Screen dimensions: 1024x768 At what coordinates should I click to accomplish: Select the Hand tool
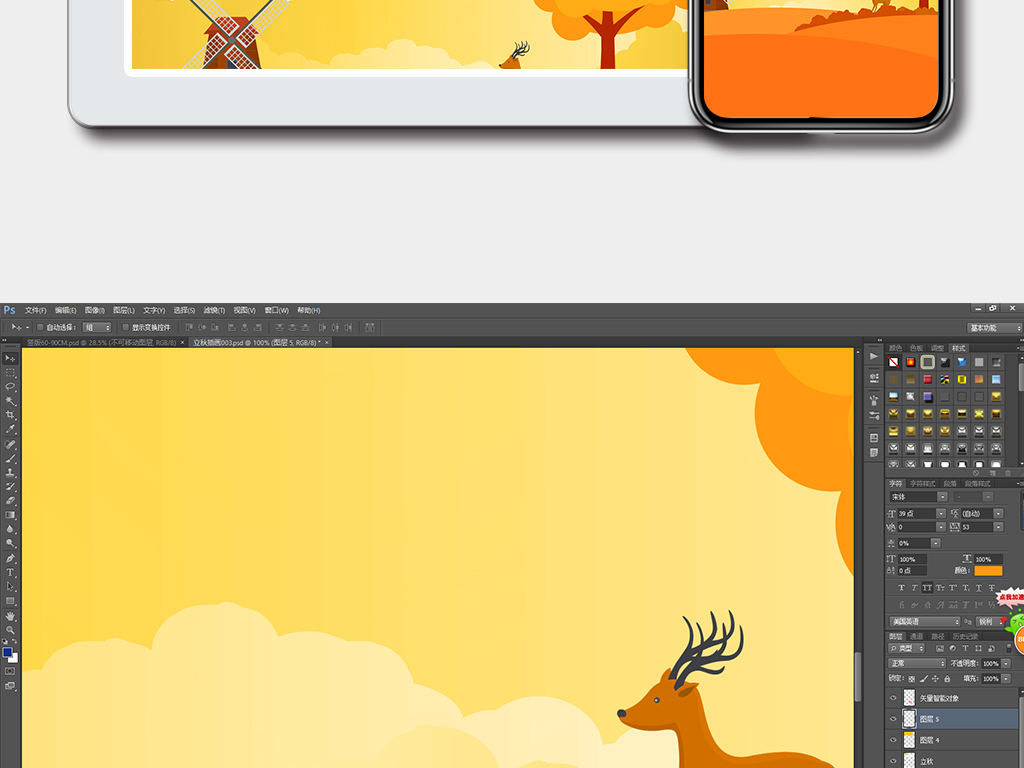coord(10,616)
